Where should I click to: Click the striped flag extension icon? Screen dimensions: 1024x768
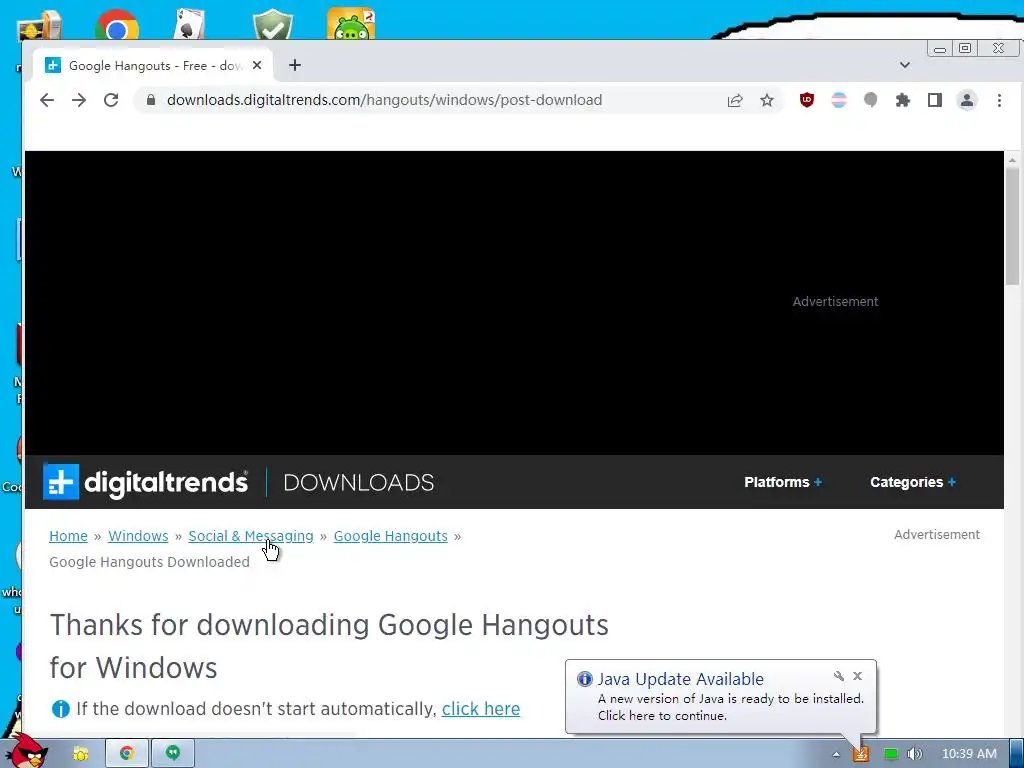839,100
